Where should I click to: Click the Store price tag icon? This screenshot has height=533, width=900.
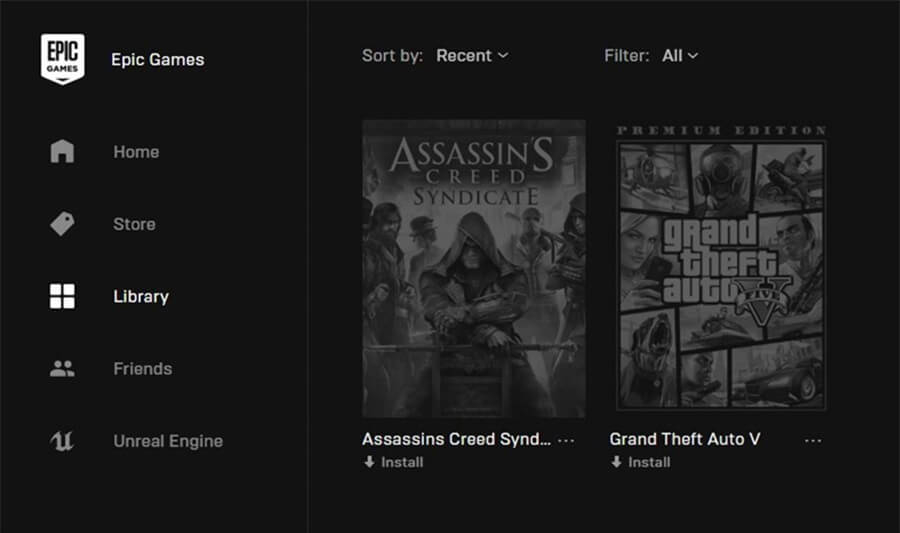(x=62, y=224)
